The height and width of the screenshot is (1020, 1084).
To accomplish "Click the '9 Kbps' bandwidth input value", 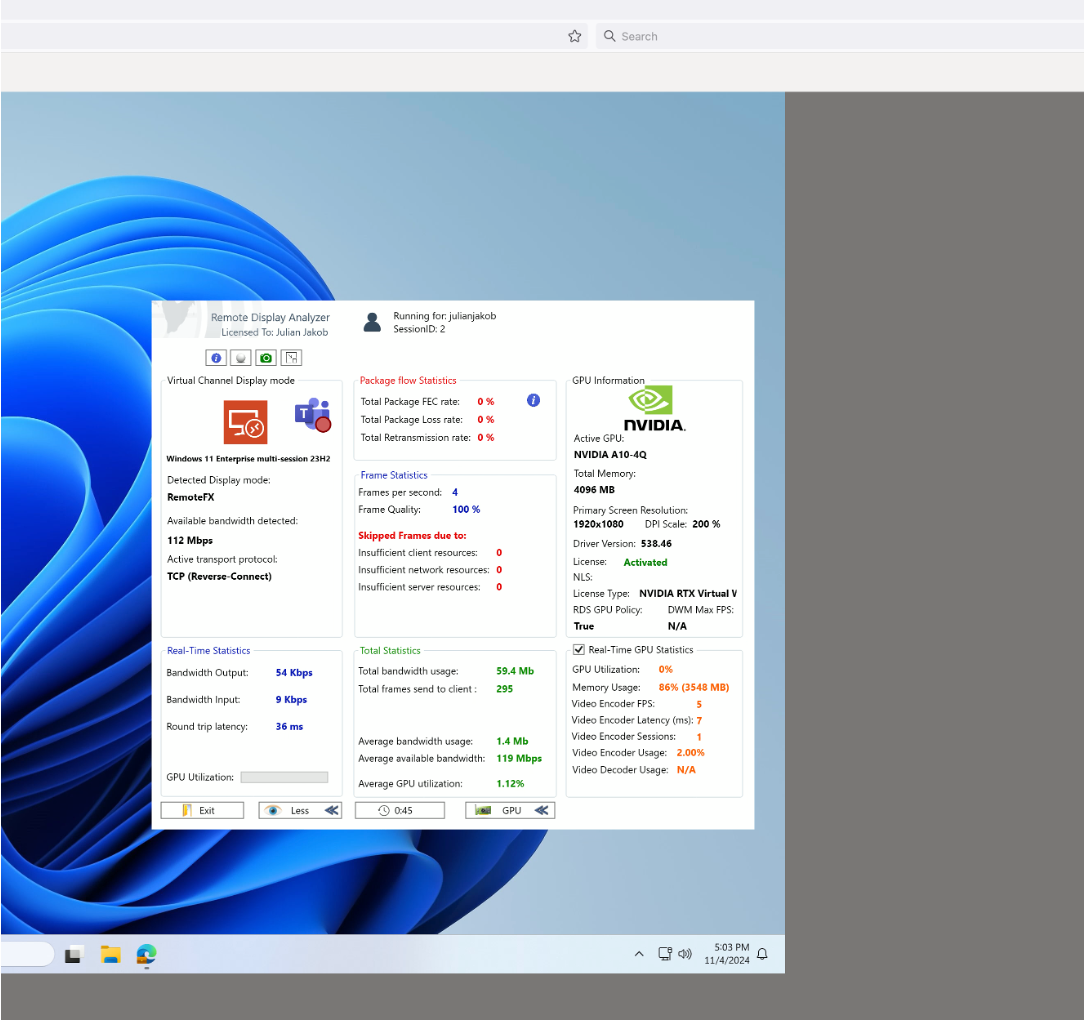I will click(291, 699).
